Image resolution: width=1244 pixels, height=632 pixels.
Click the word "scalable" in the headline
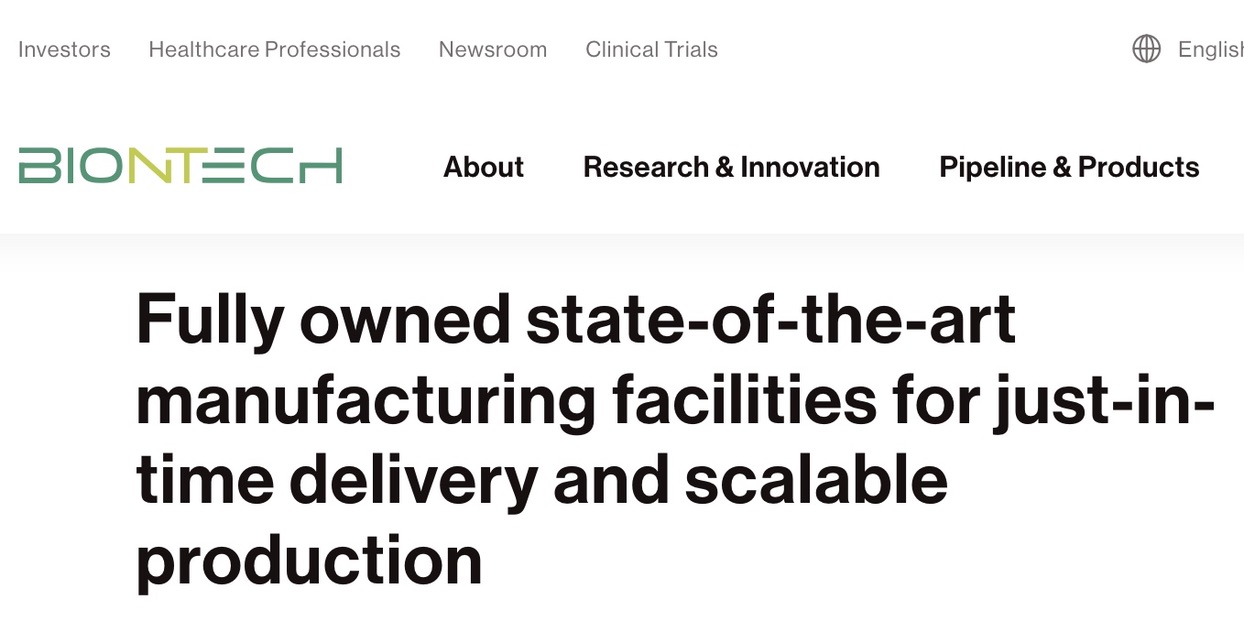[x=815, y=481]
